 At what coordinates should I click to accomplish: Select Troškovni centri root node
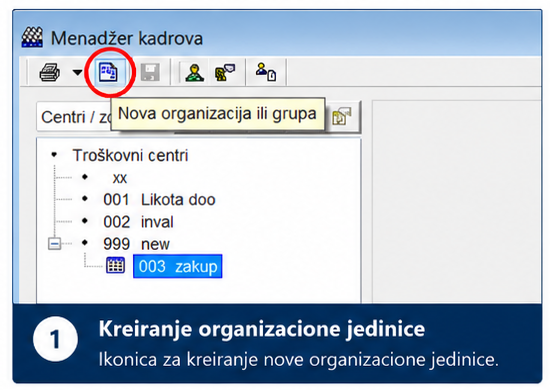(x=130, y=155)
